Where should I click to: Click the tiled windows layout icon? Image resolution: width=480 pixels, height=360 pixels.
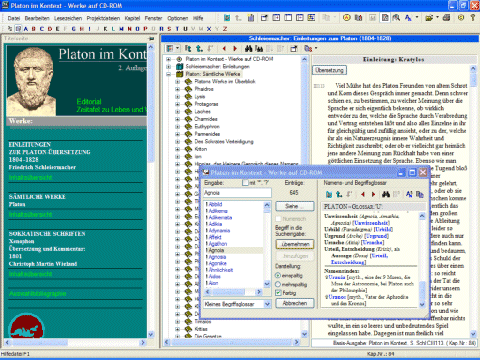click(311, 18)
